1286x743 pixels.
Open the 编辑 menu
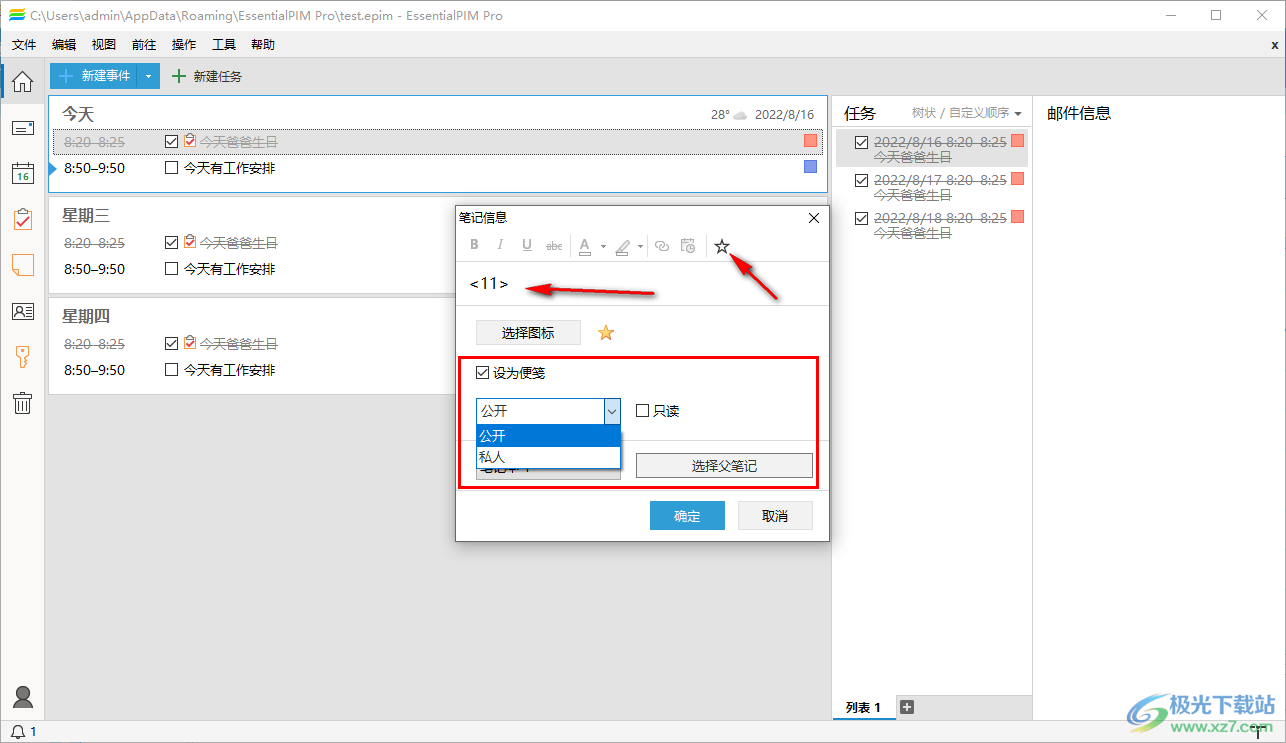[x=64, y=44]
